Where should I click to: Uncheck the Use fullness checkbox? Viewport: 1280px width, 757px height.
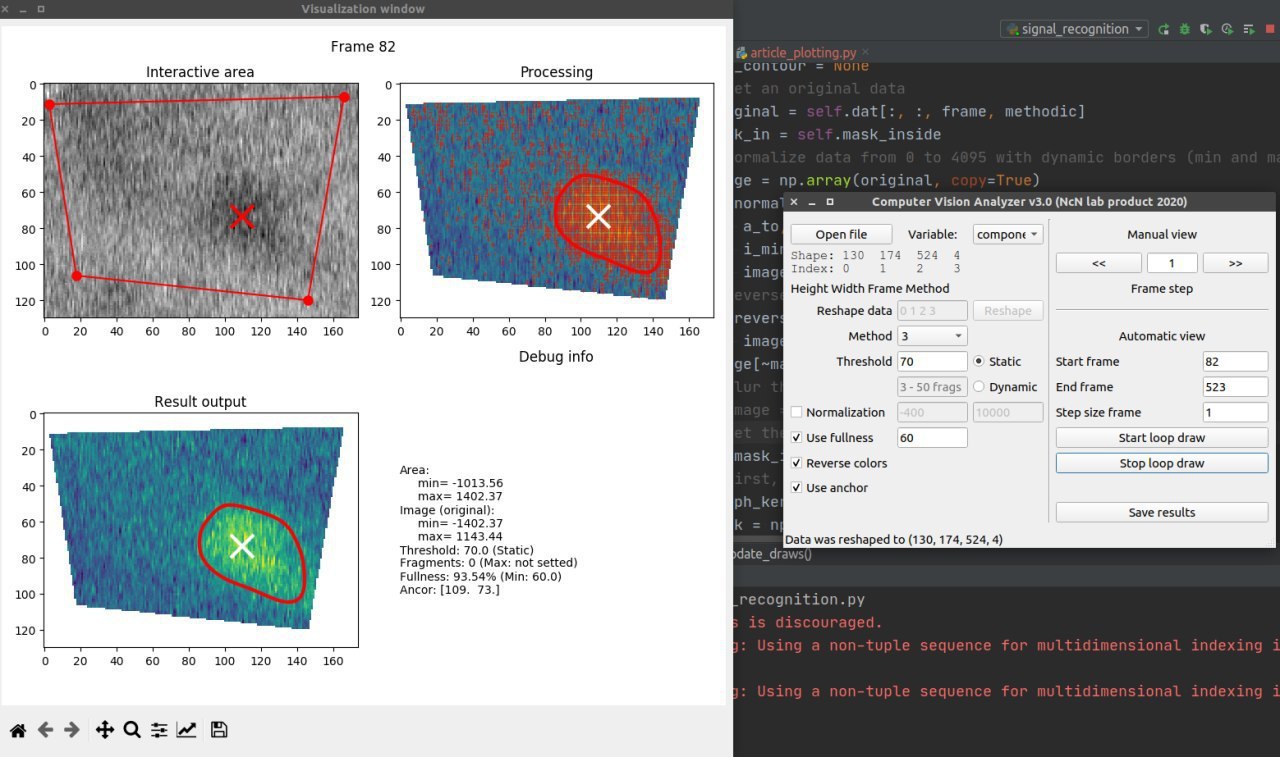click(x=797, y=438)
